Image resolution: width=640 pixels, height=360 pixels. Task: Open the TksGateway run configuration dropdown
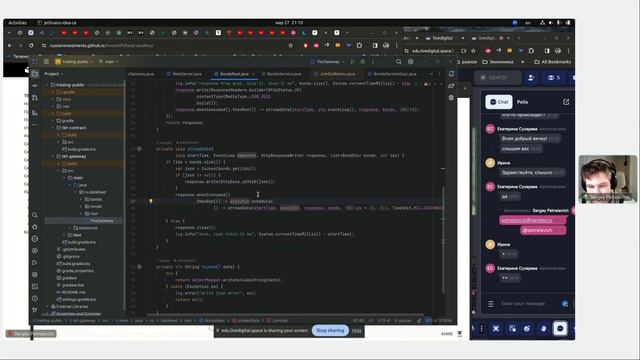(x=328, y=62)
